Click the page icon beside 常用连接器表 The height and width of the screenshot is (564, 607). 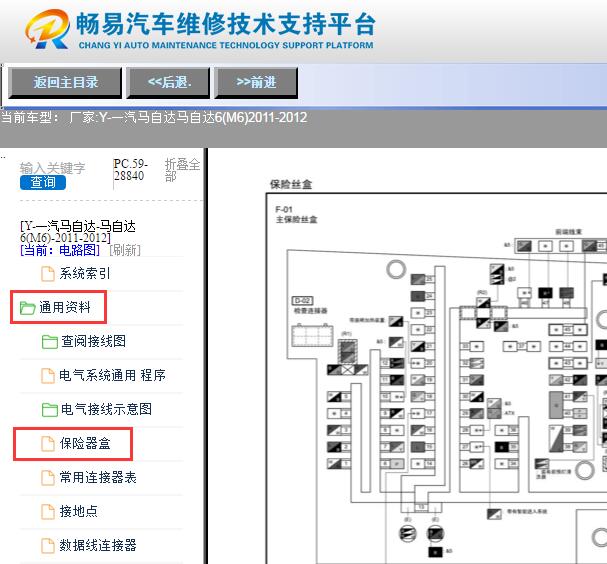(x=48, y=478)
